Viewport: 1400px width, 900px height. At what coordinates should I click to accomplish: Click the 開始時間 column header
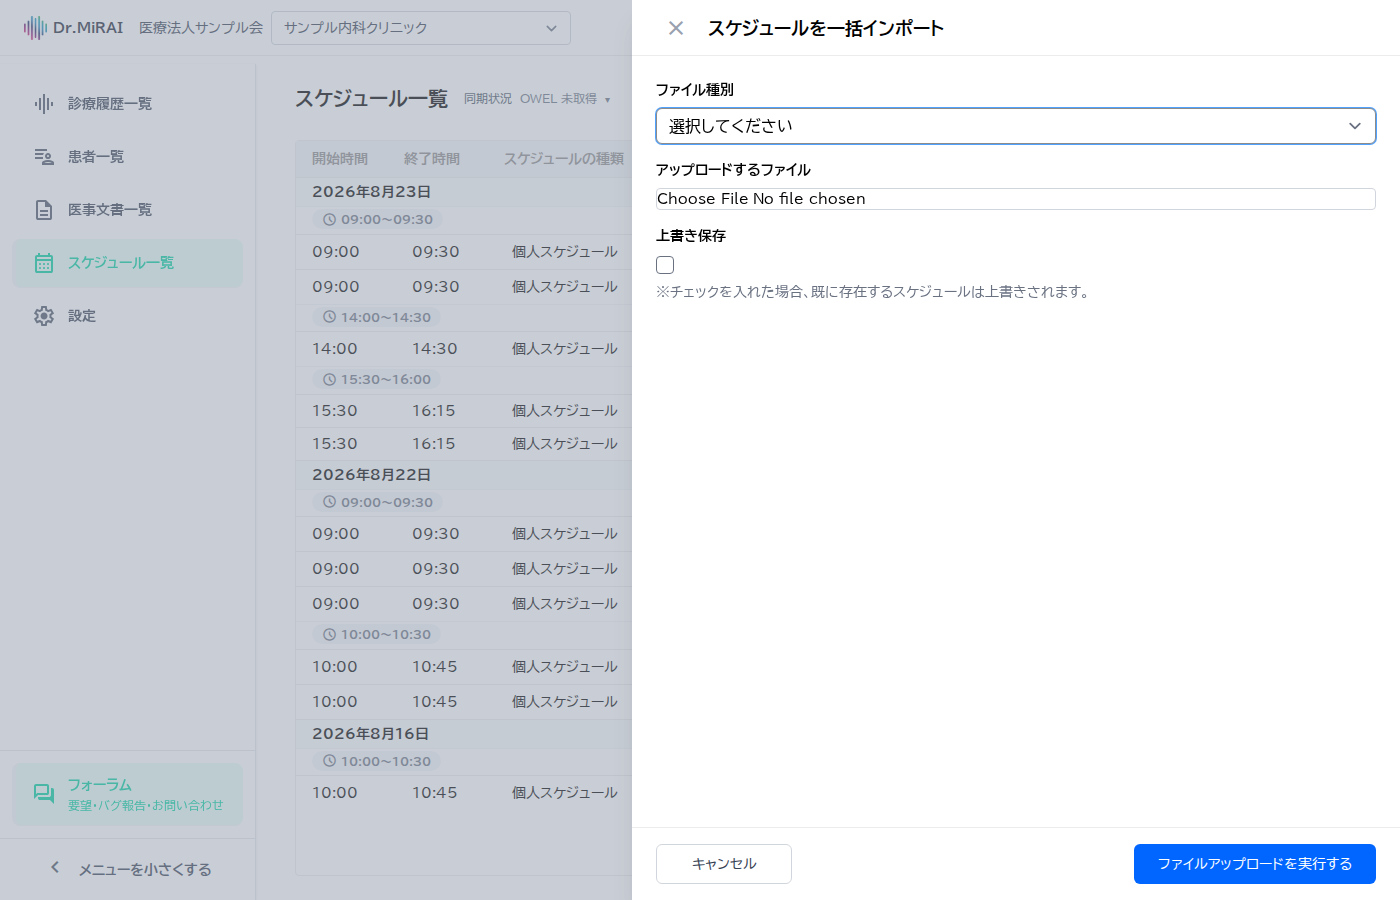(340, 159)
